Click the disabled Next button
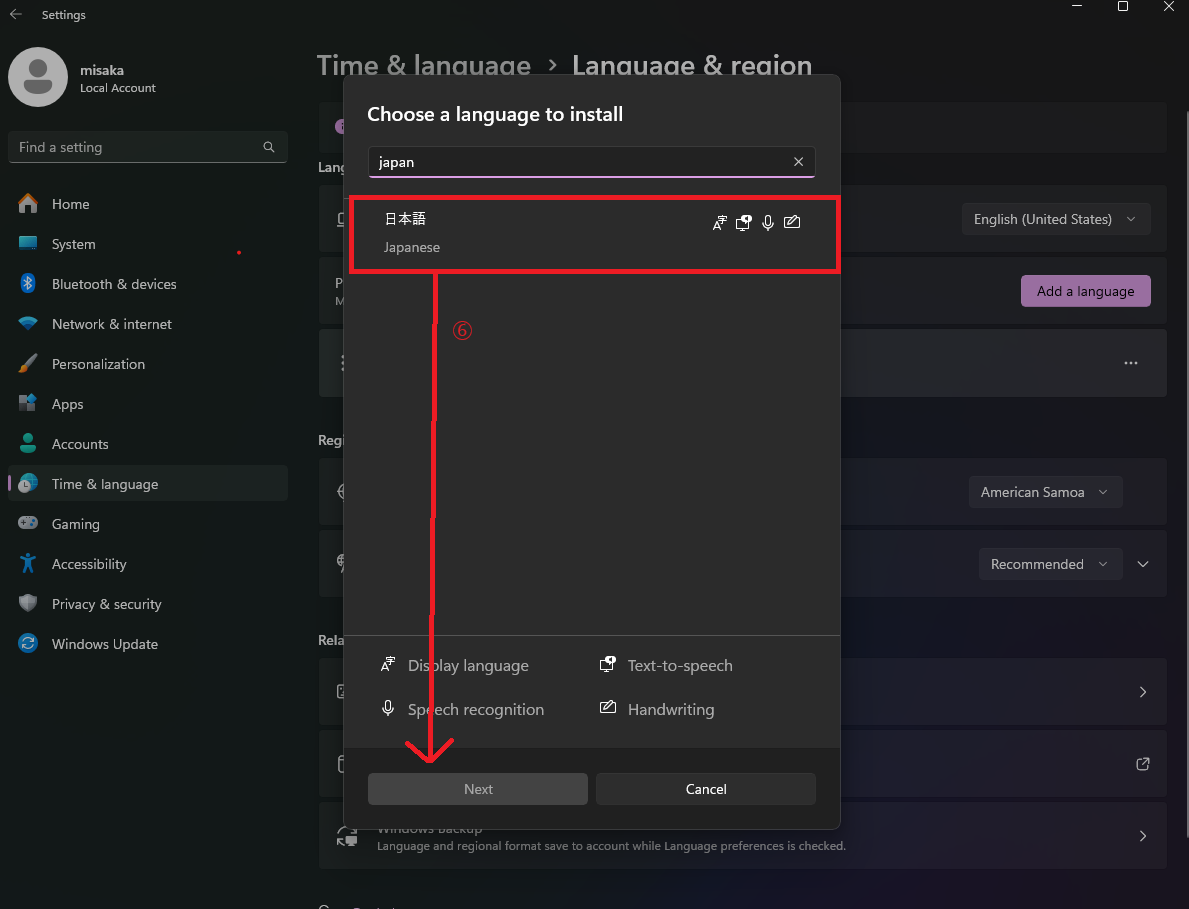This screenshot has height=909, width=1189. point(478,789)
